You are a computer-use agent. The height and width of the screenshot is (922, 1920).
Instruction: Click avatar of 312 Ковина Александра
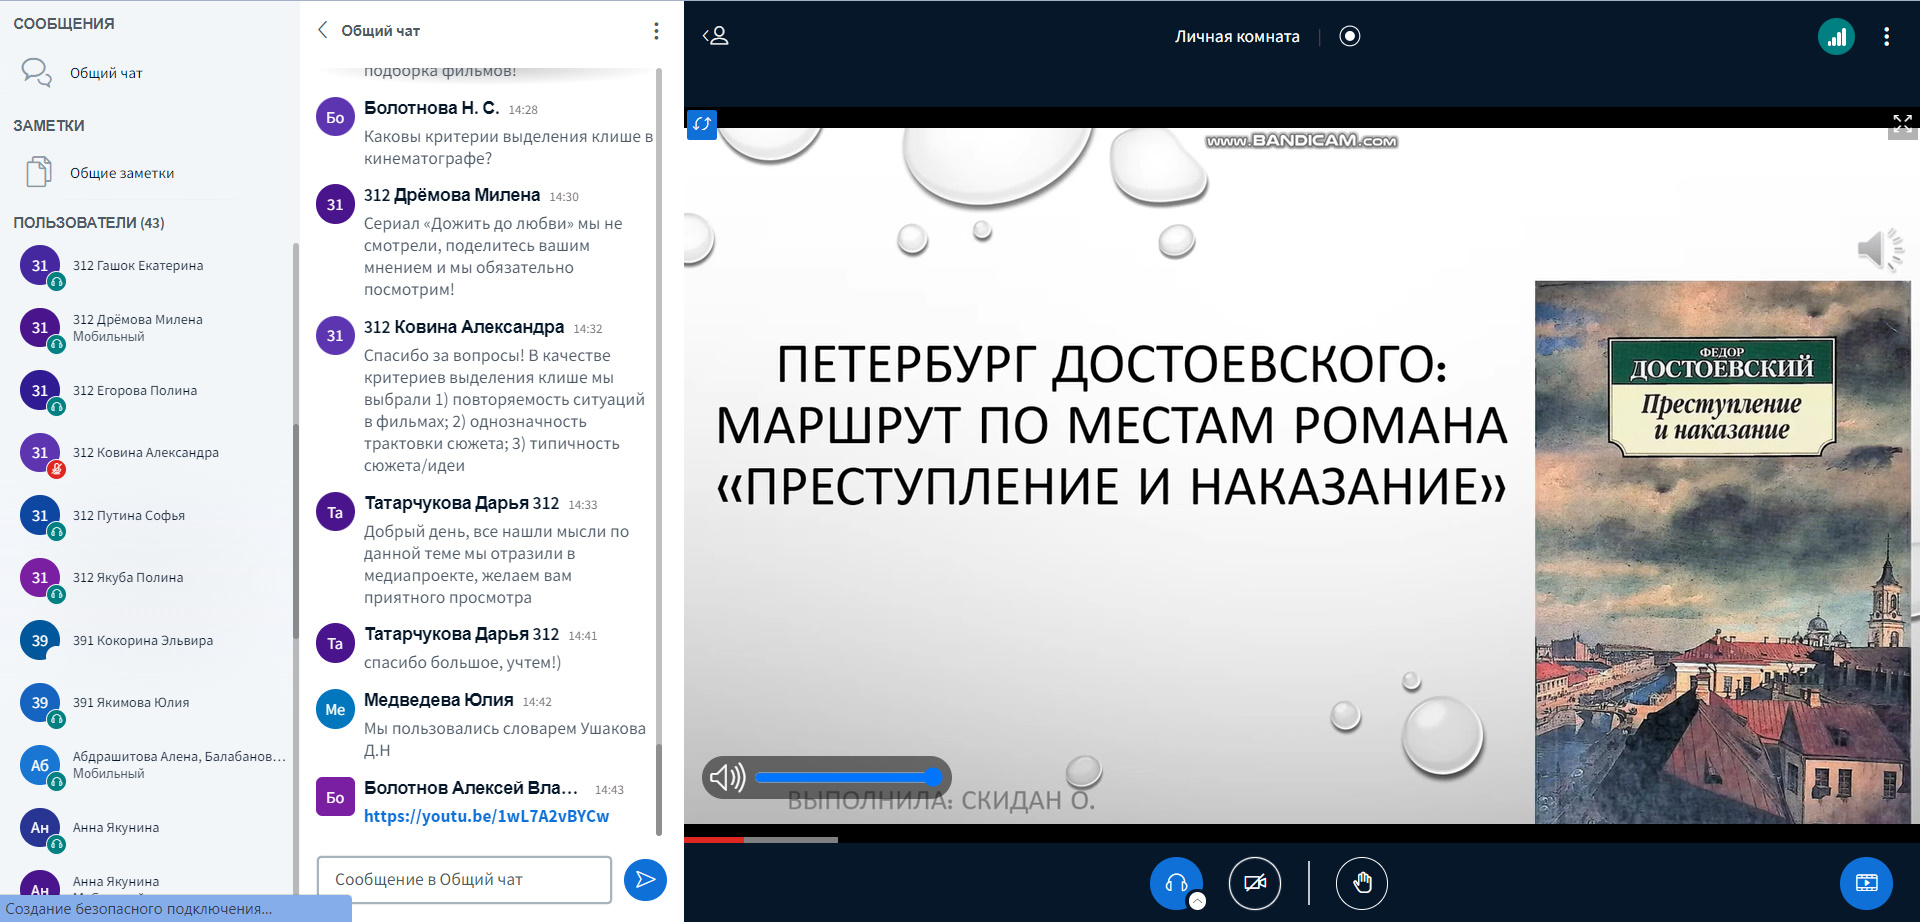(x=40, y=453)
